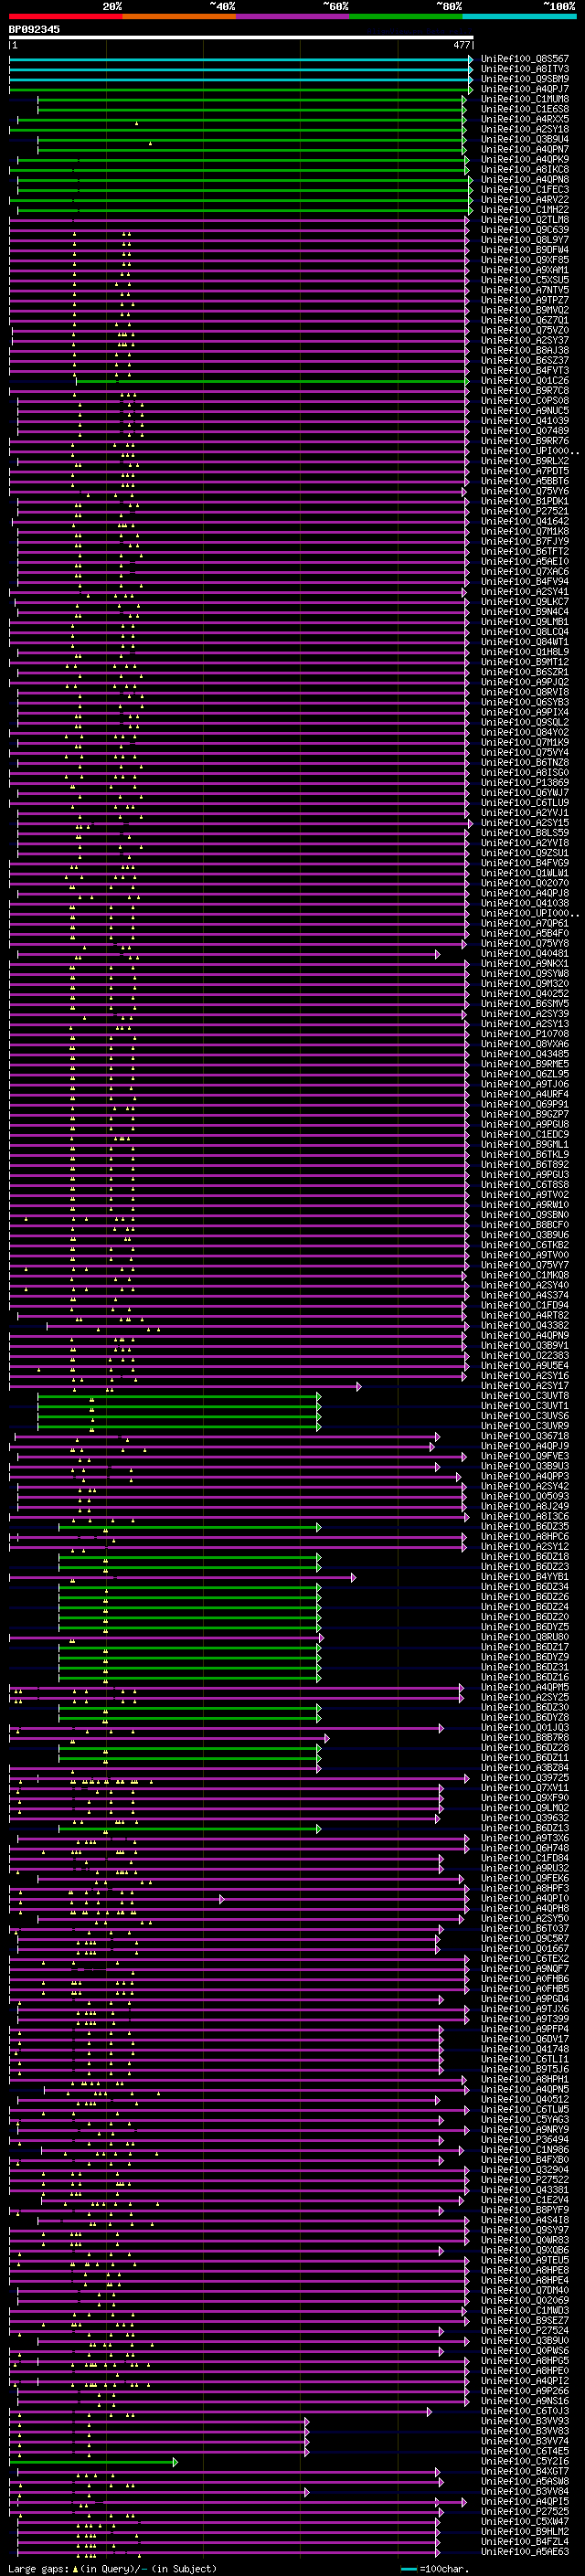This screenshot has height=2576, width=585.
Task: Open hit UniRef100_P27525
Action: [x=525, y=2510]
